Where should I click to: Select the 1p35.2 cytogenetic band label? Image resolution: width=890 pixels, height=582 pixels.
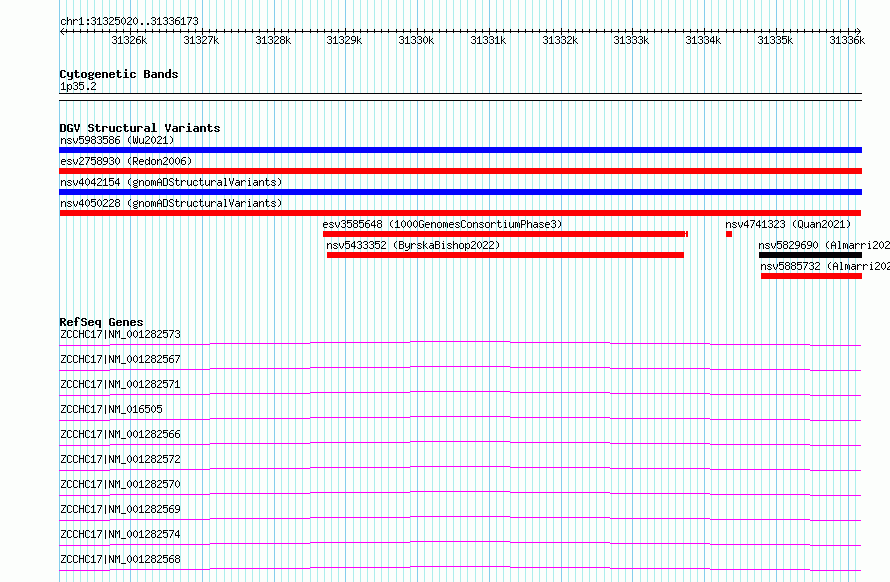pos(78,86)
